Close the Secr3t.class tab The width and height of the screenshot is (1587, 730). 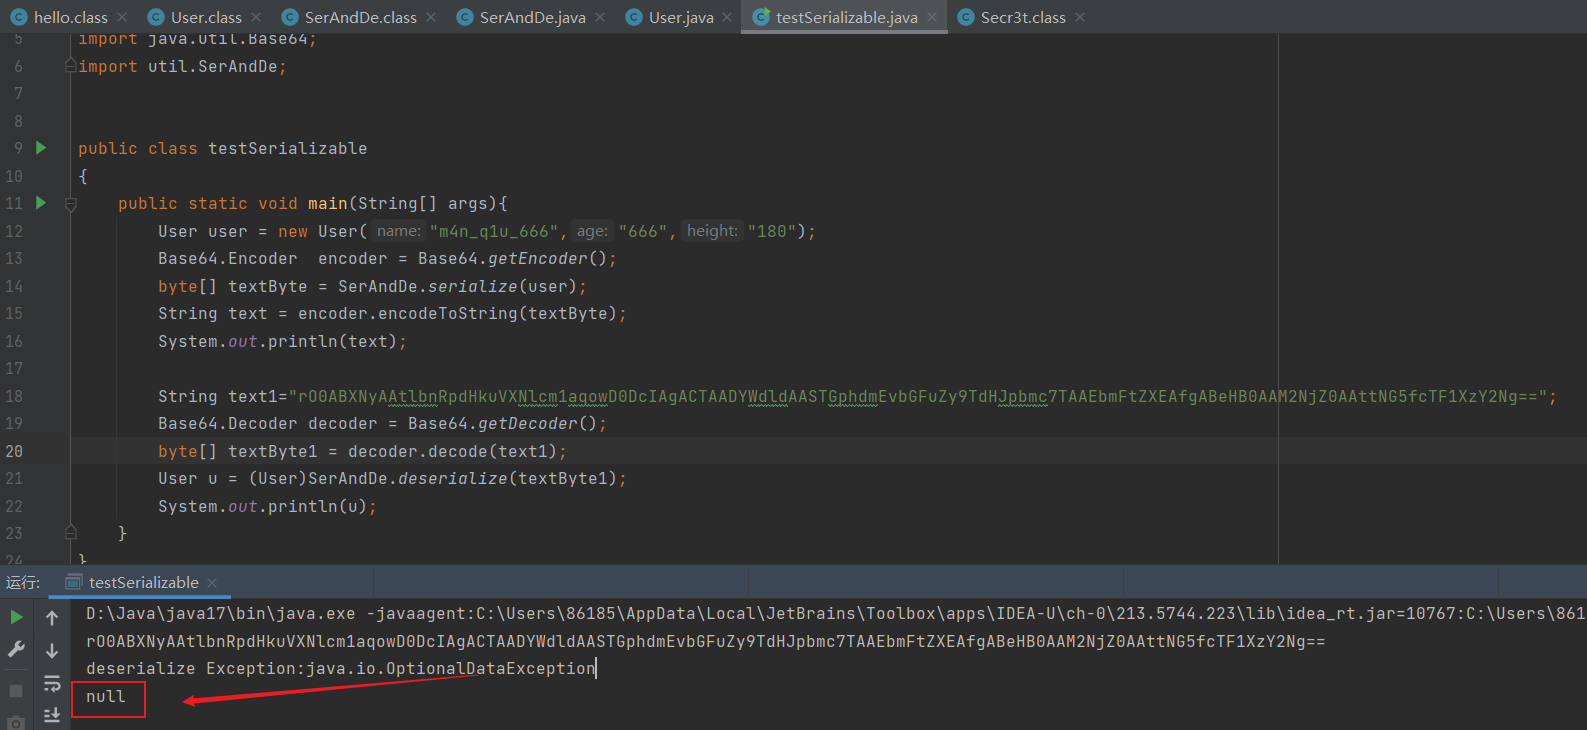[1080, 17]
